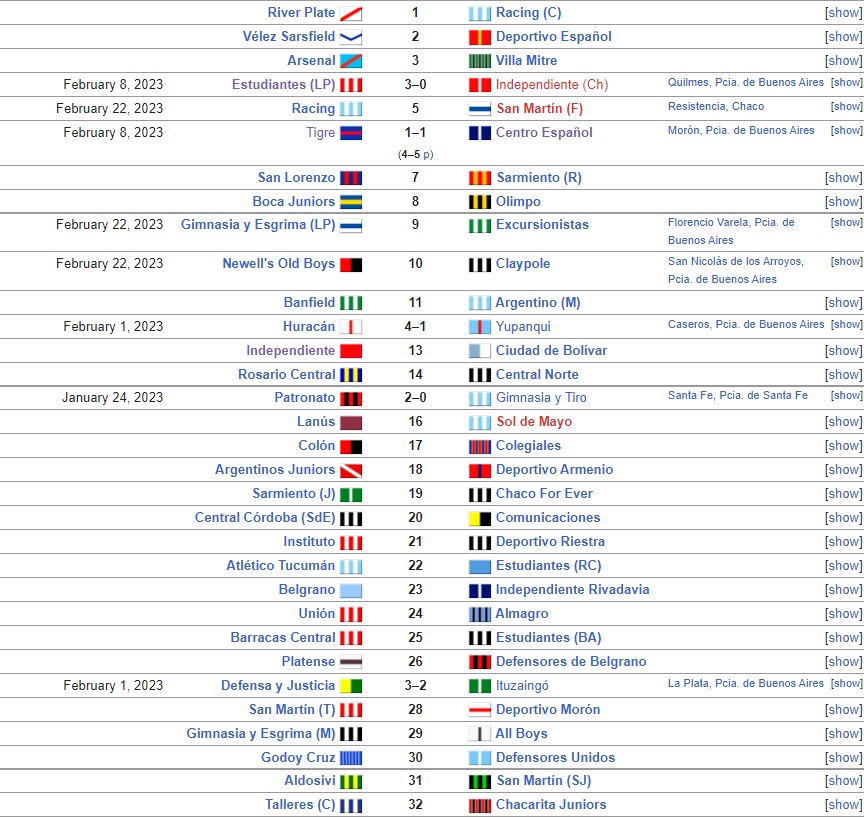864x817 pixels.
Task: Open the San Lorenzo team link
Action: (x=296, y=177)
